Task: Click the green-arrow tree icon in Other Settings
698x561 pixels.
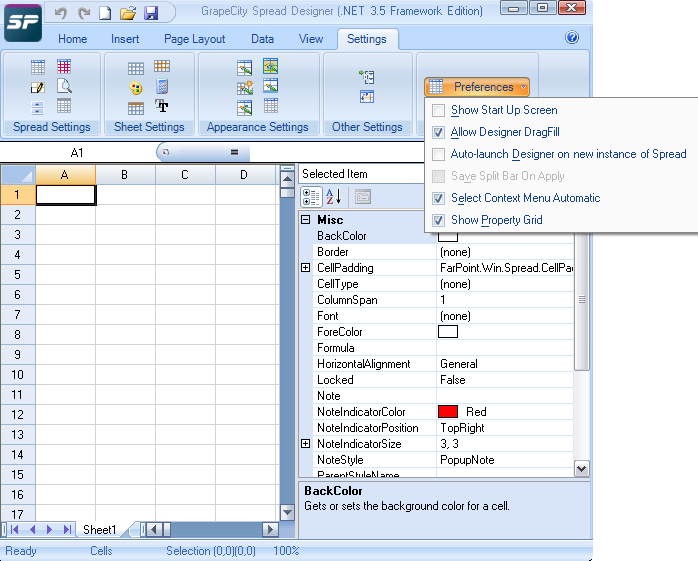Action: click(x=367, y=77)
